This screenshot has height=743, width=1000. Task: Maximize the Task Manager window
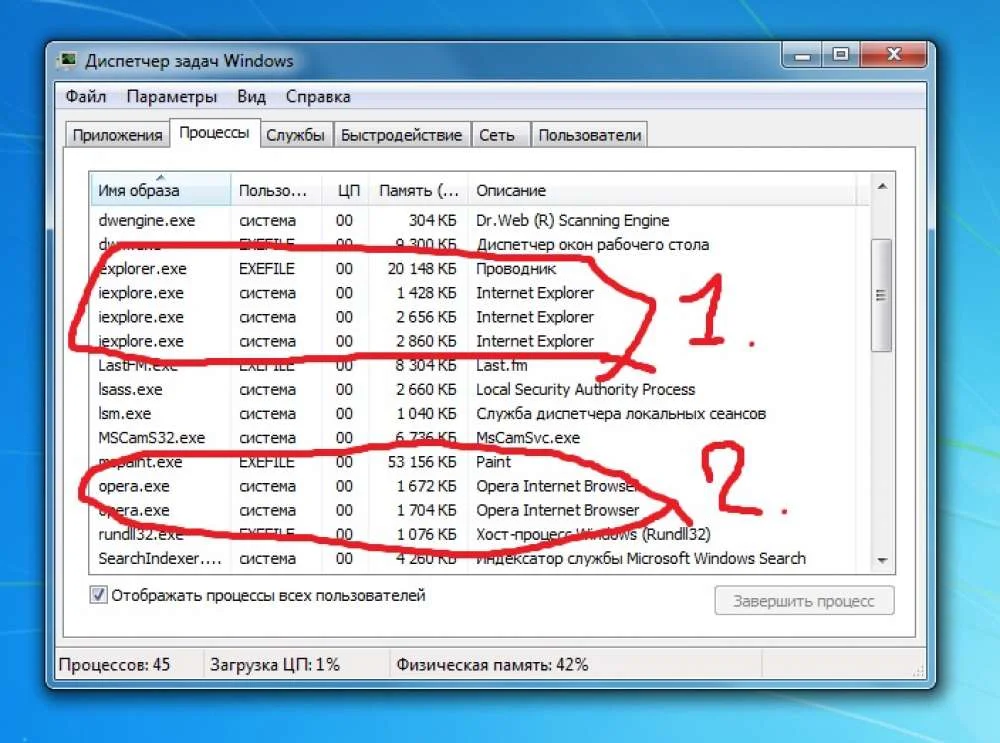(x=841, y=55)
